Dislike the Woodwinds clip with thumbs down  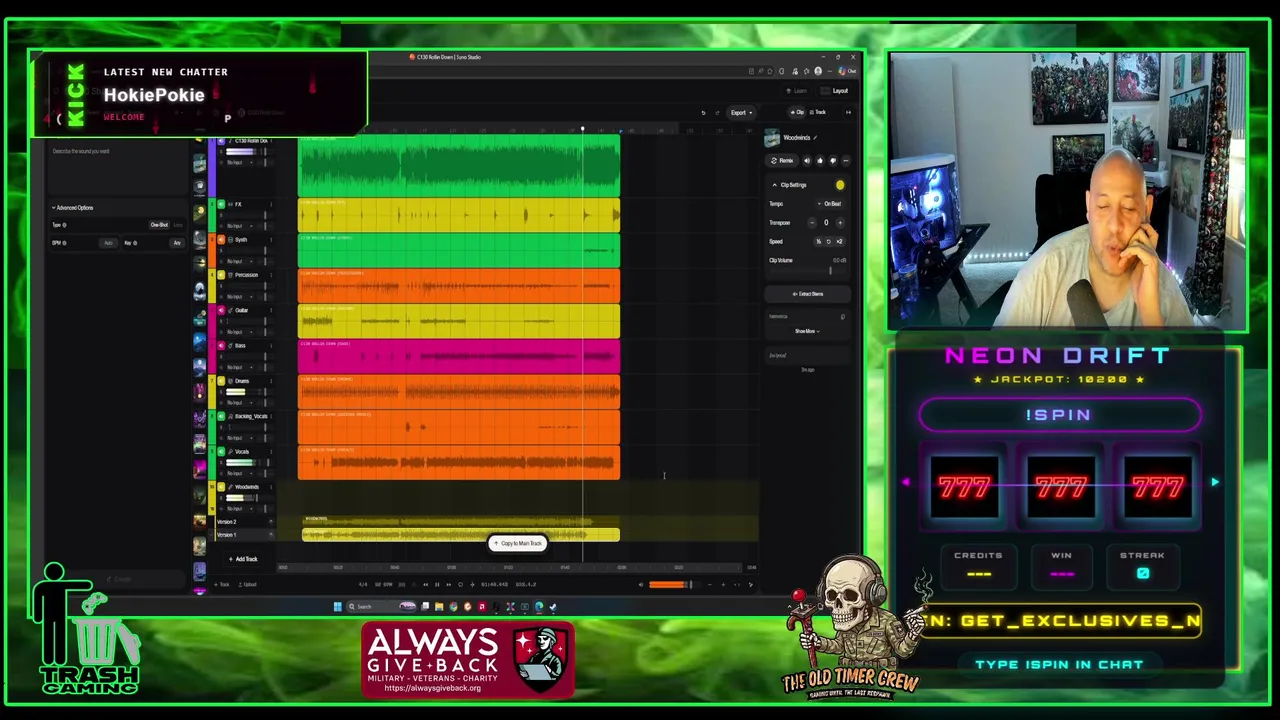pyautogui.click(x=833, y=160)
